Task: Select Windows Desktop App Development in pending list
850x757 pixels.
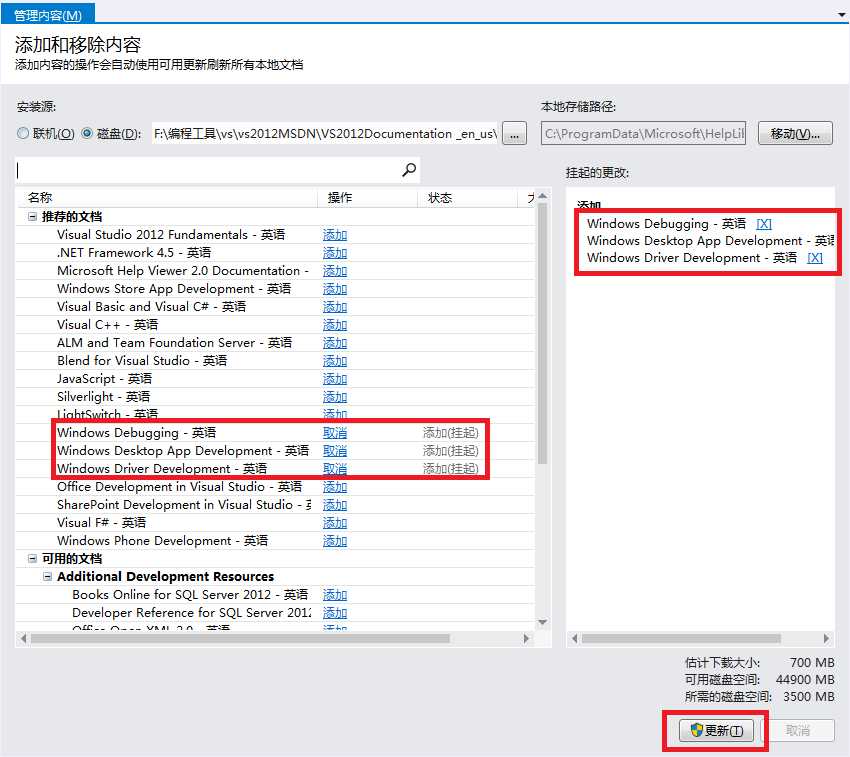Action: click(710, 240)
